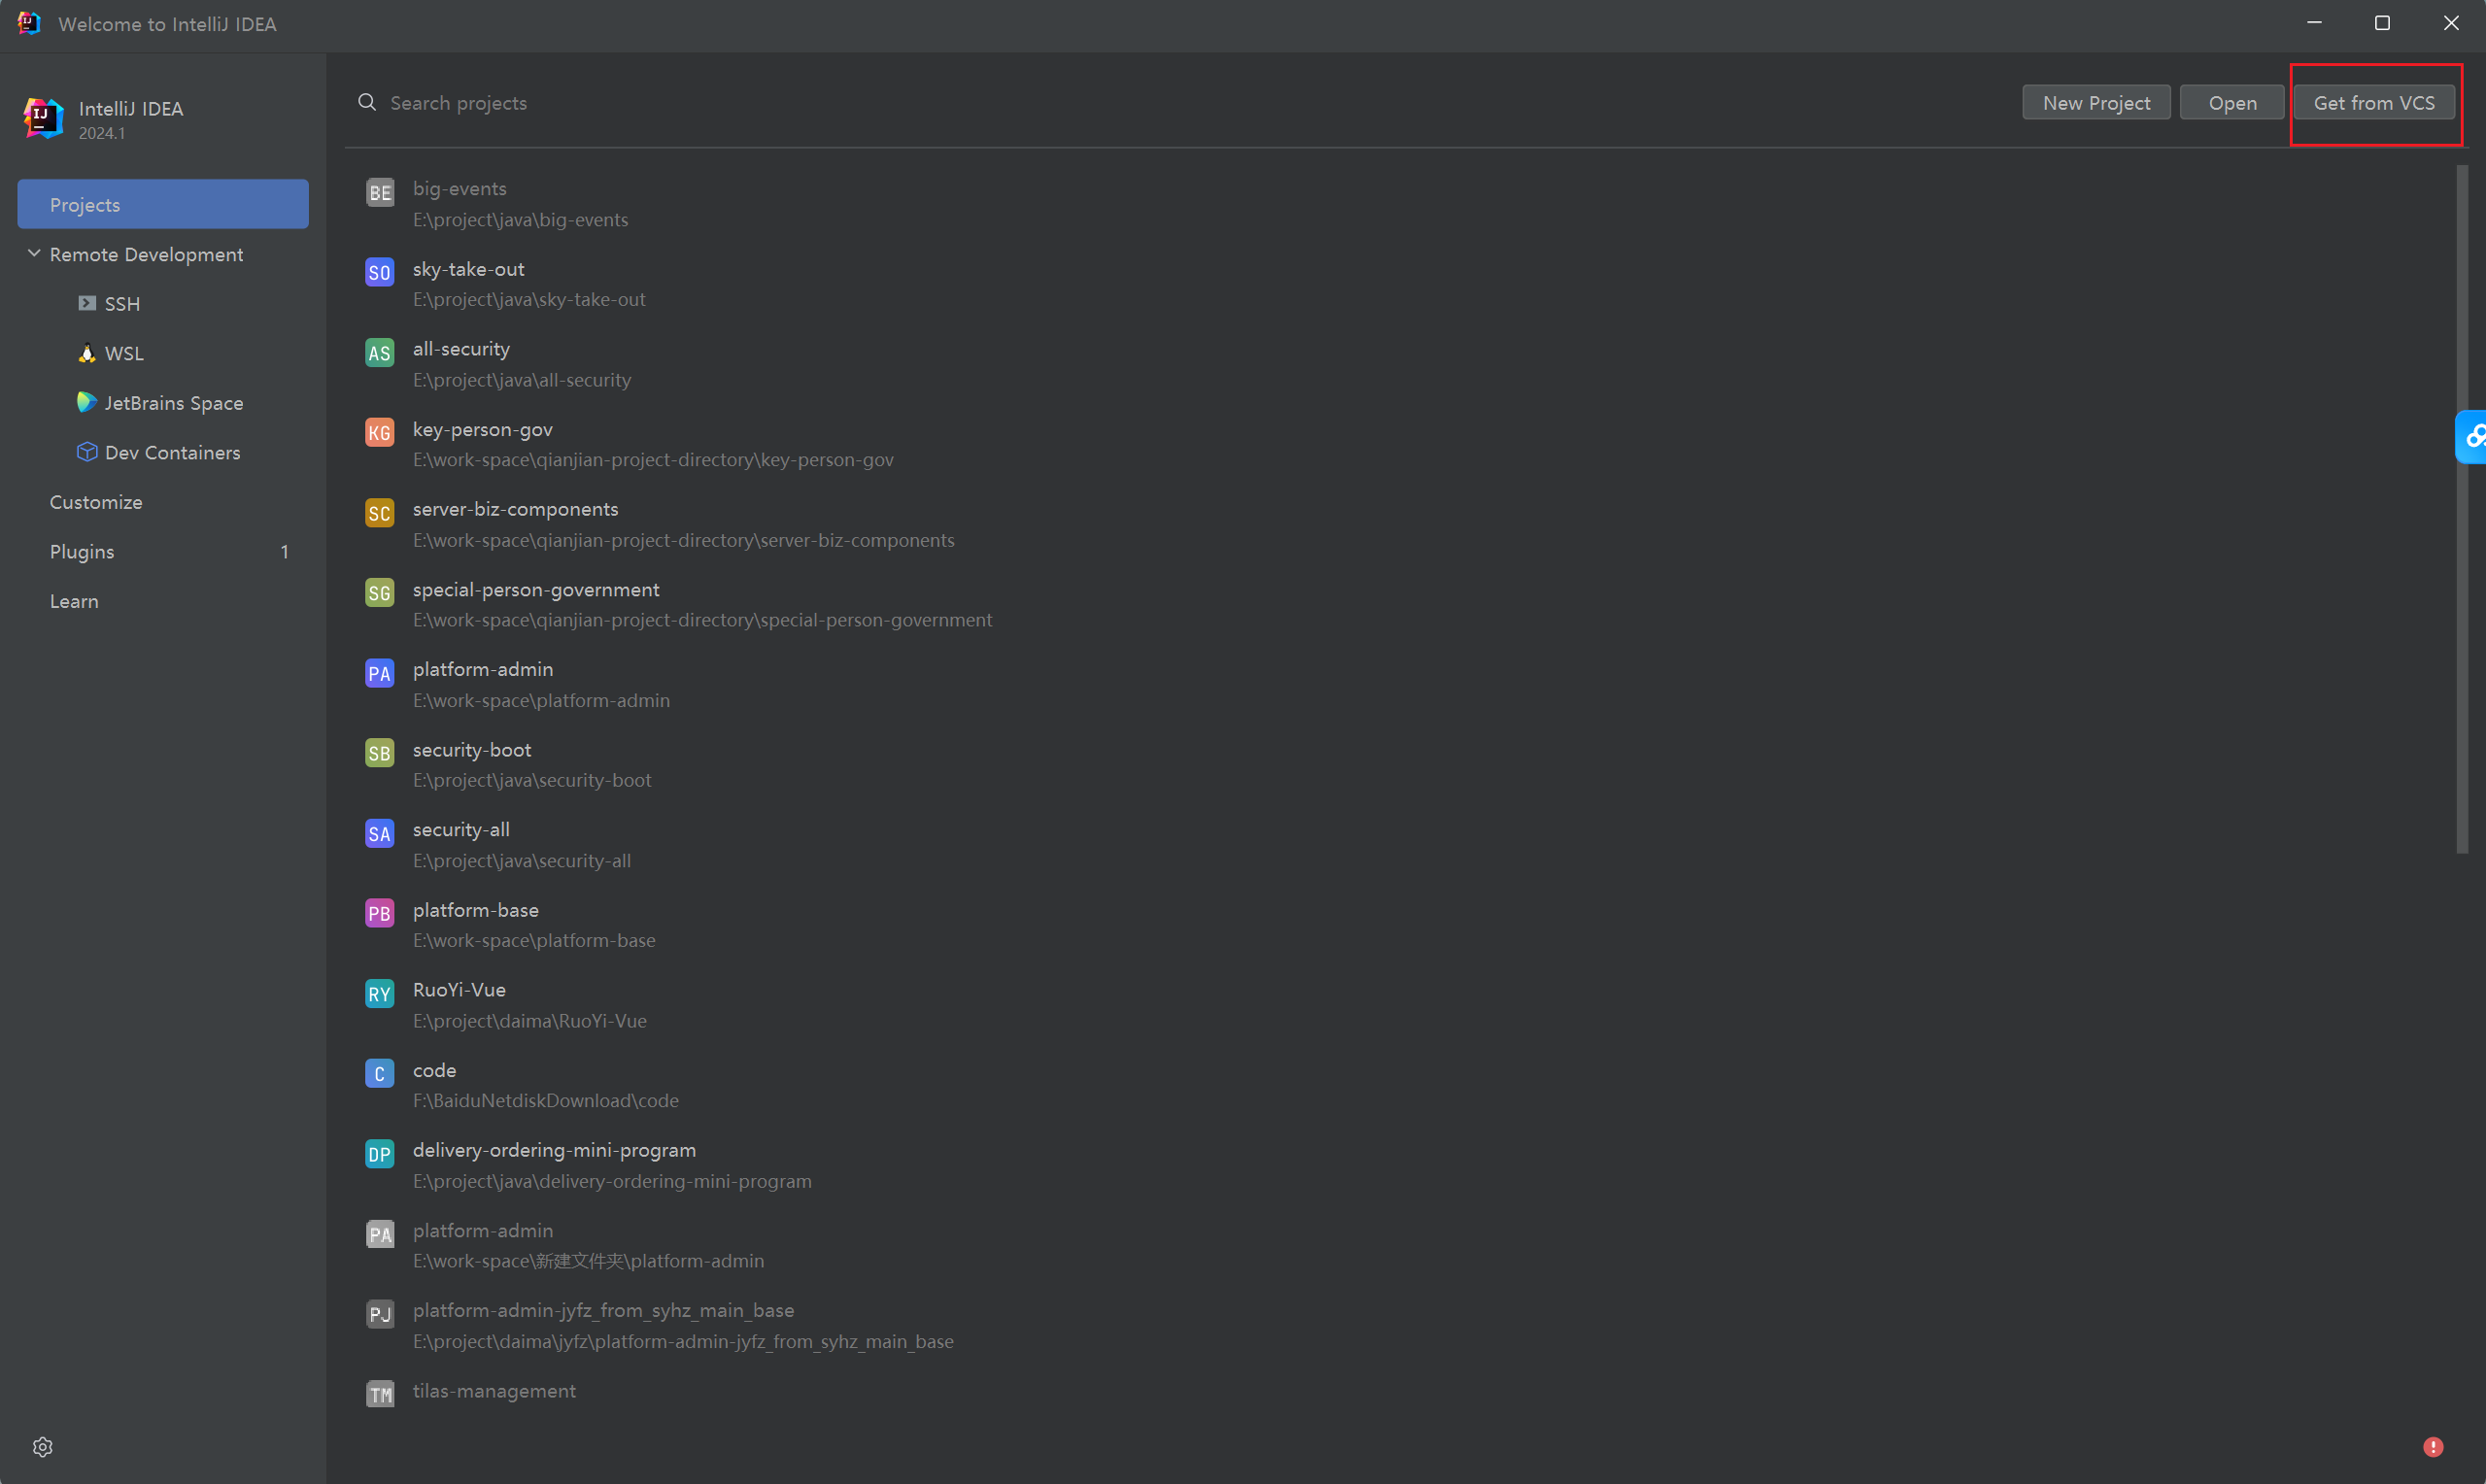Click the blue floating link icon at right edge
This screenshot has height=1484, width=2486.
pyautogui.click(x=2471, y=437)
